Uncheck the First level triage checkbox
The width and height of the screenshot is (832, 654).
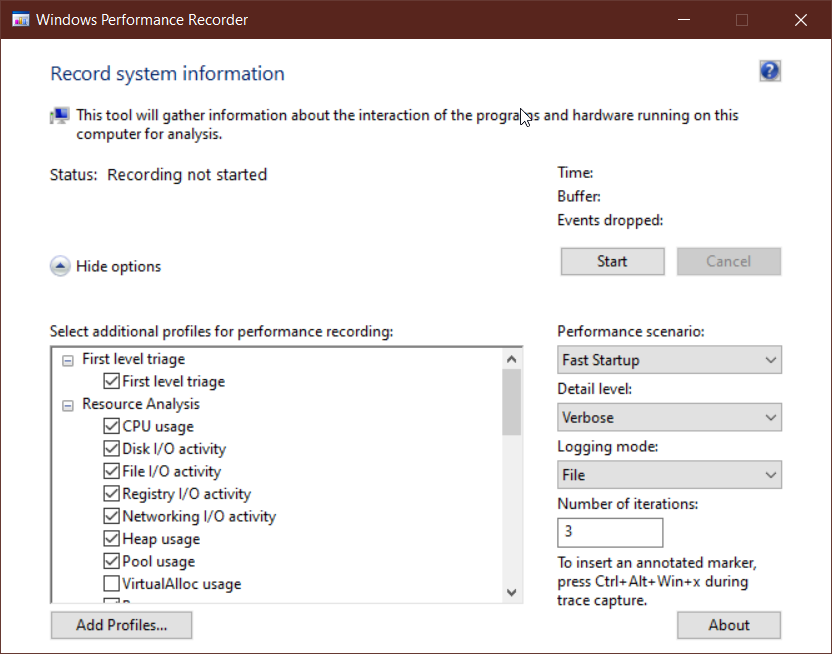tap(111, 381)
